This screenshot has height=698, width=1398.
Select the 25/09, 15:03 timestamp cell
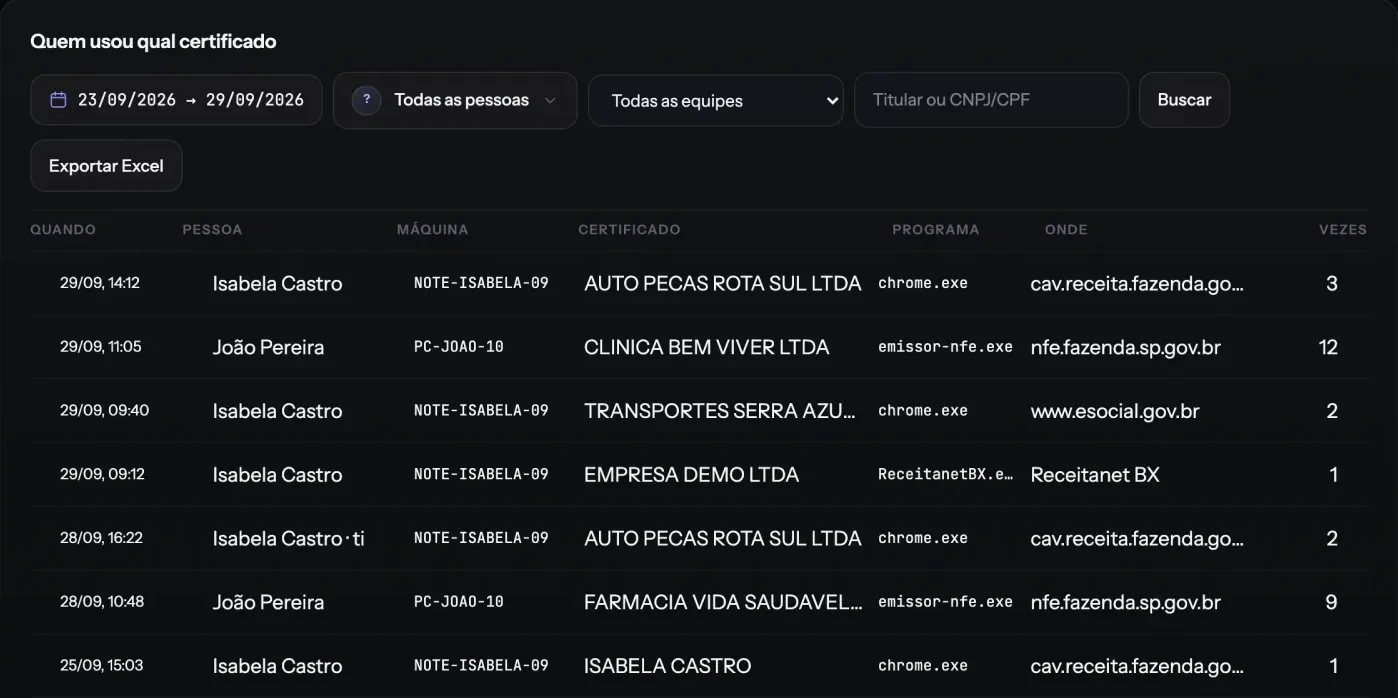coord(101,665)
